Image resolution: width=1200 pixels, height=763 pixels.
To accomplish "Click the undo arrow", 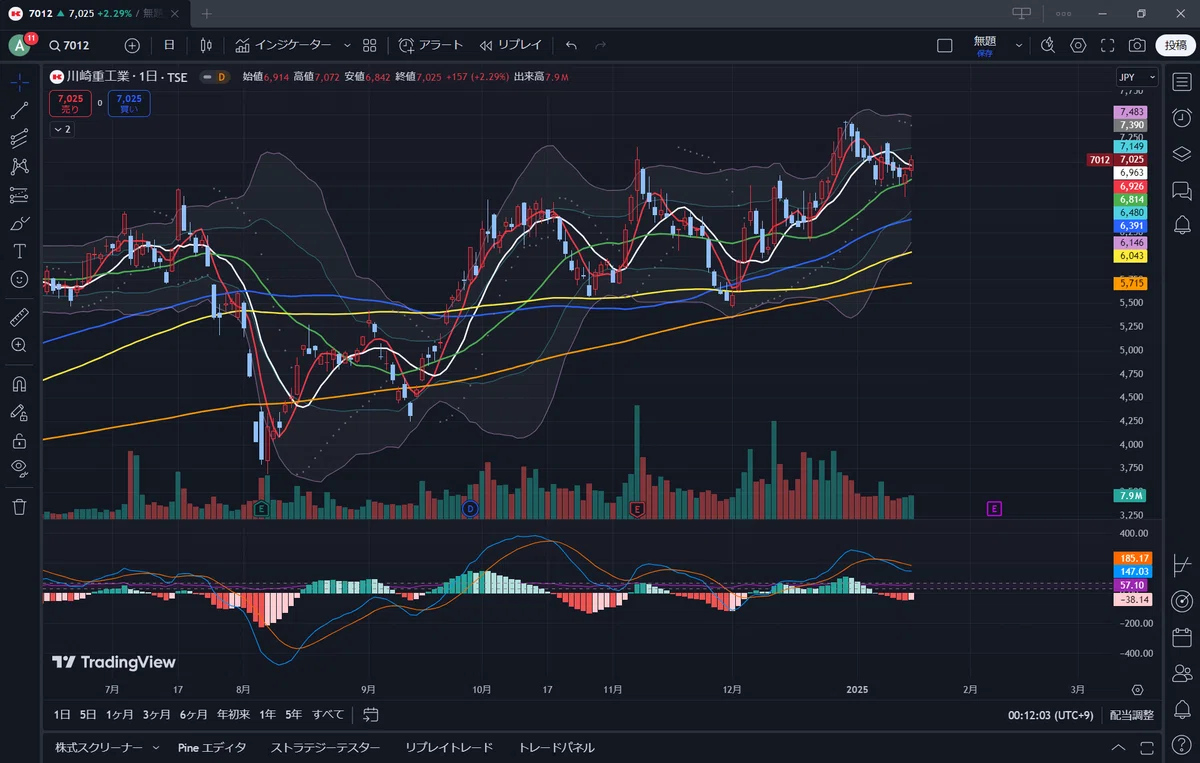I will click(571, 45).
